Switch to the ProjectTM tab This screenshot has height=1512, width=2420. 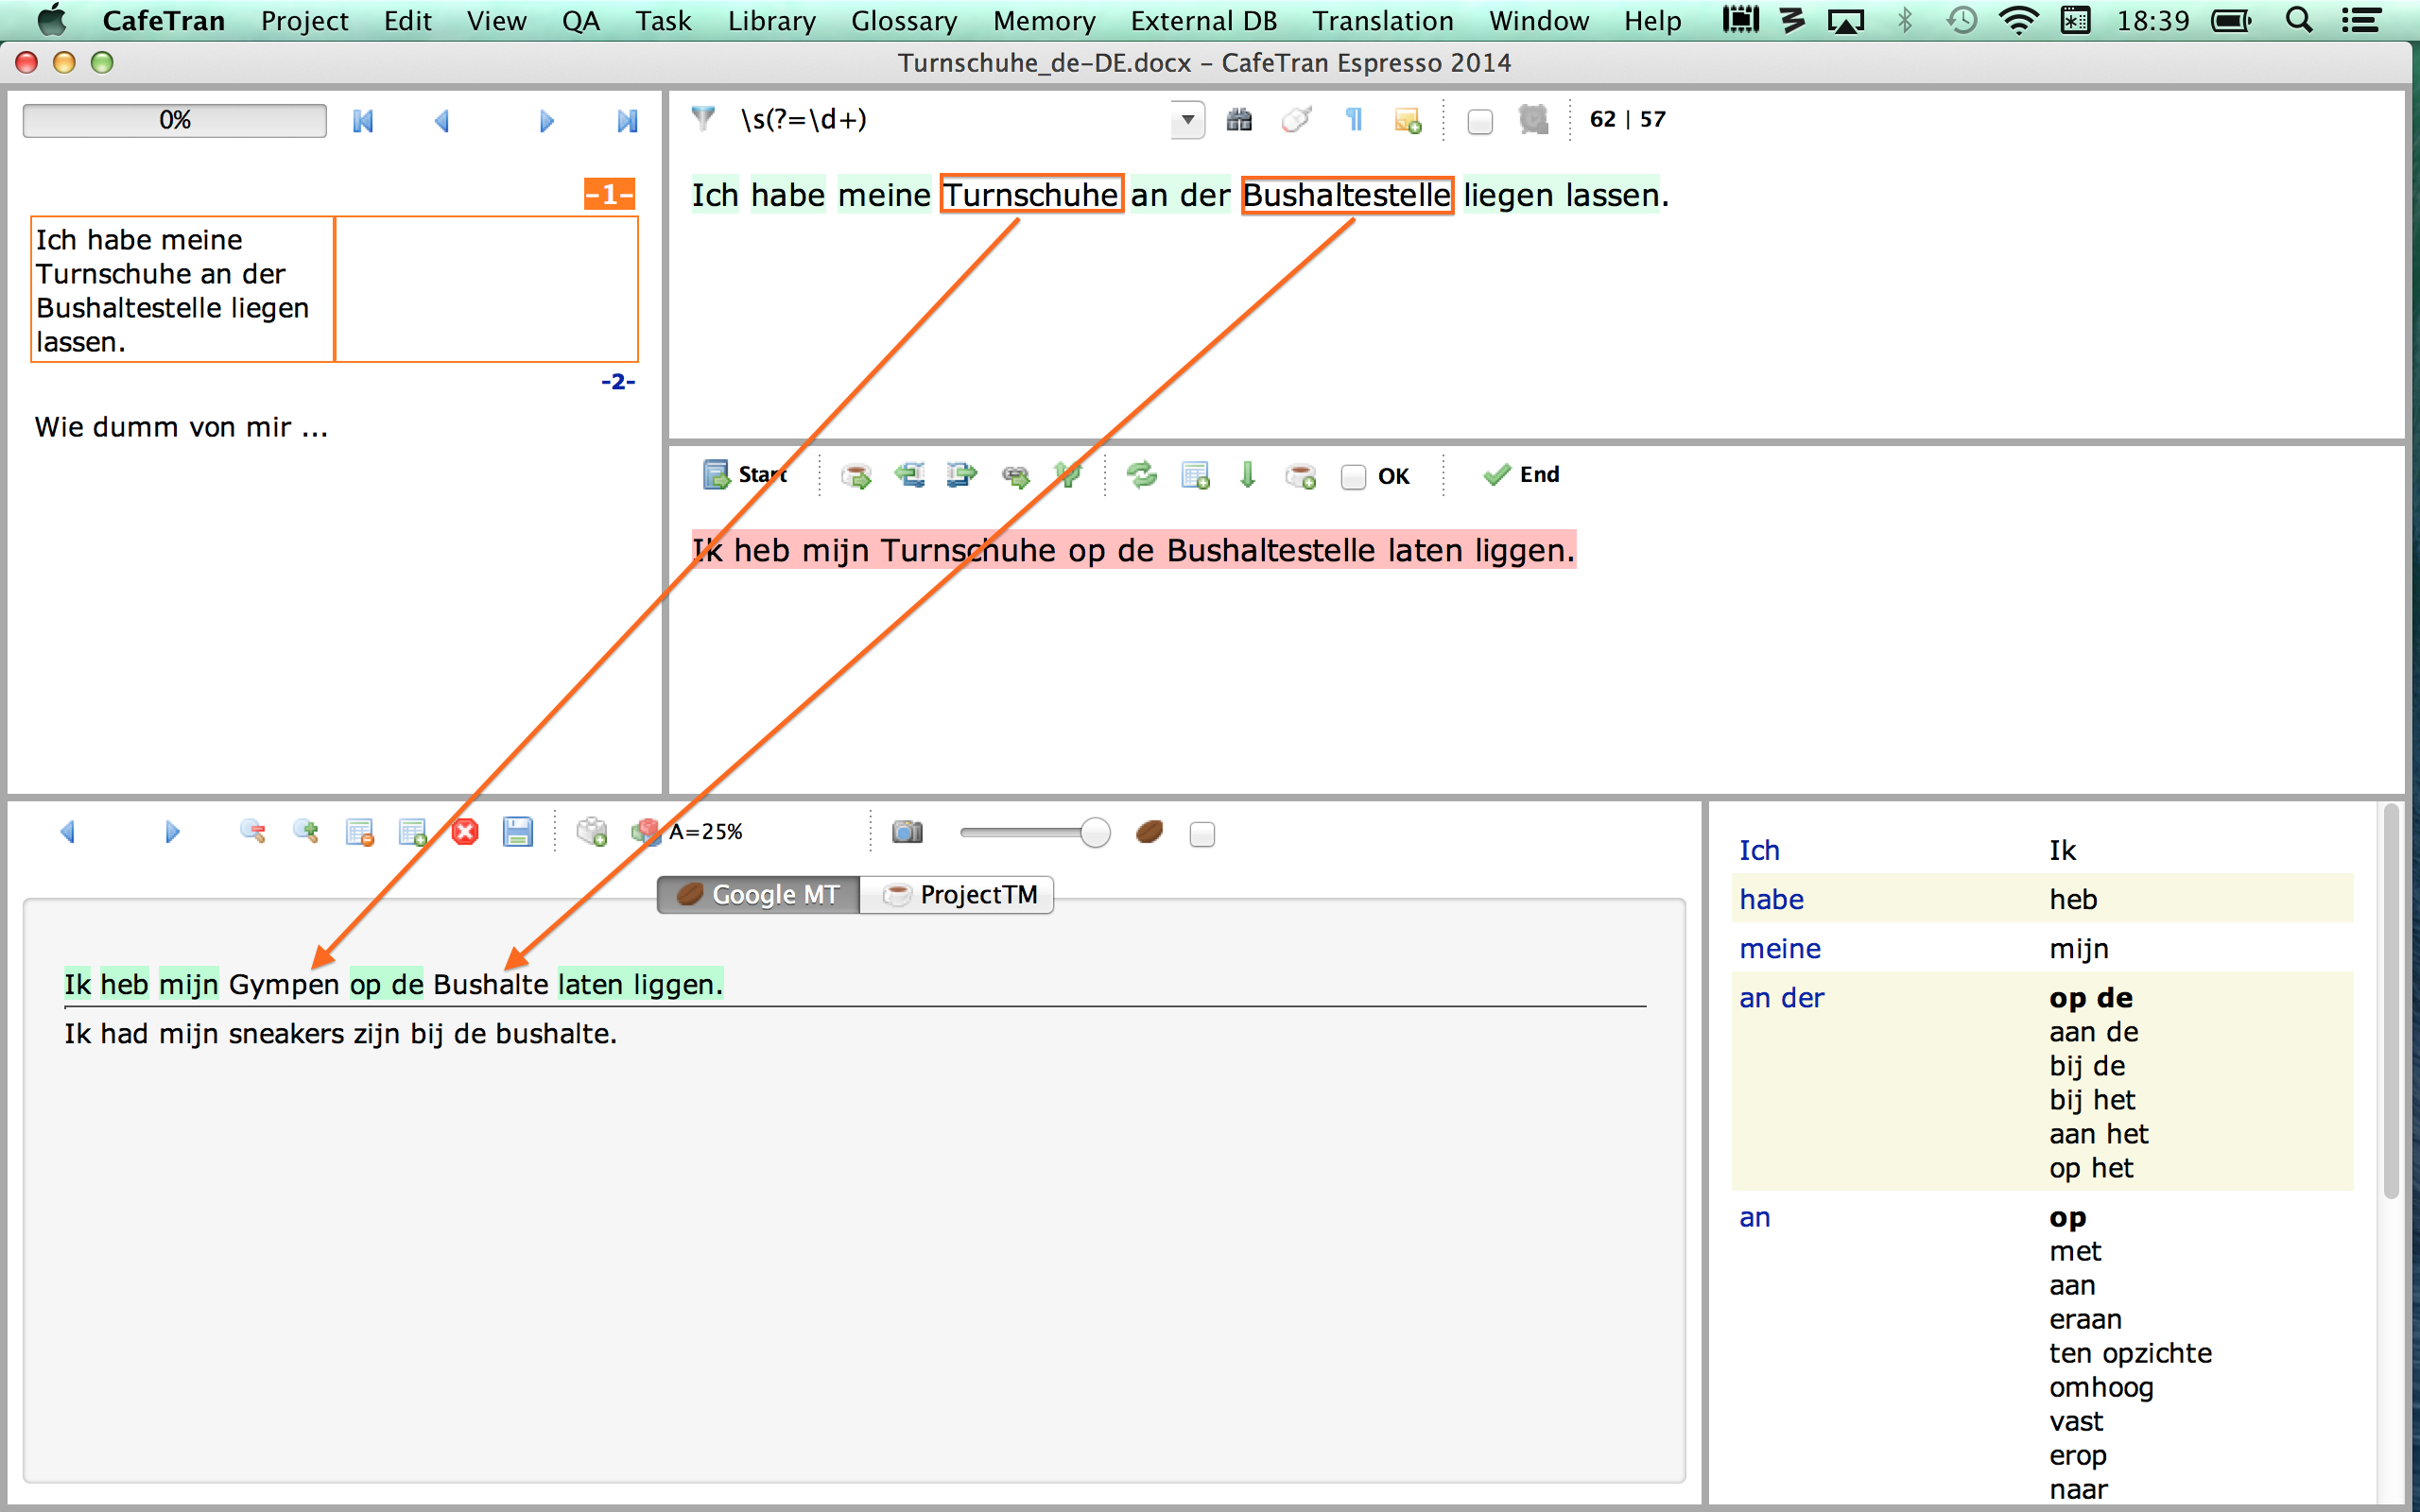click(958, 895)
